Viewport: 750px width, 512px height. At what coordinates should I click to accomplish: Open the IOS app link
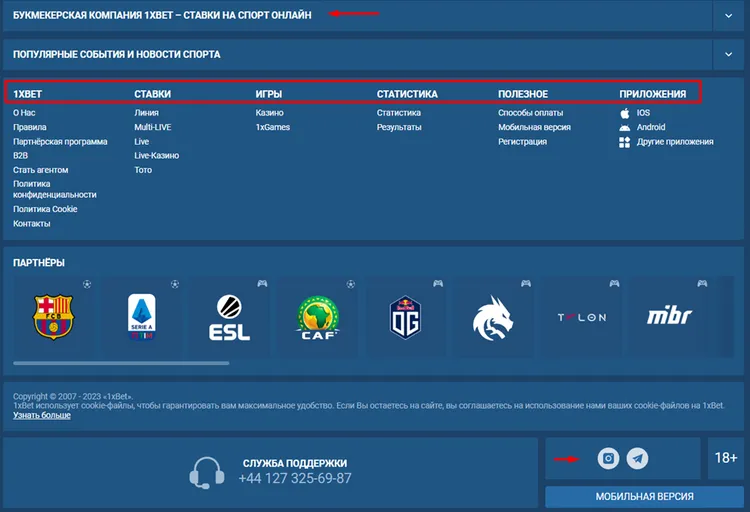point(643,113)
